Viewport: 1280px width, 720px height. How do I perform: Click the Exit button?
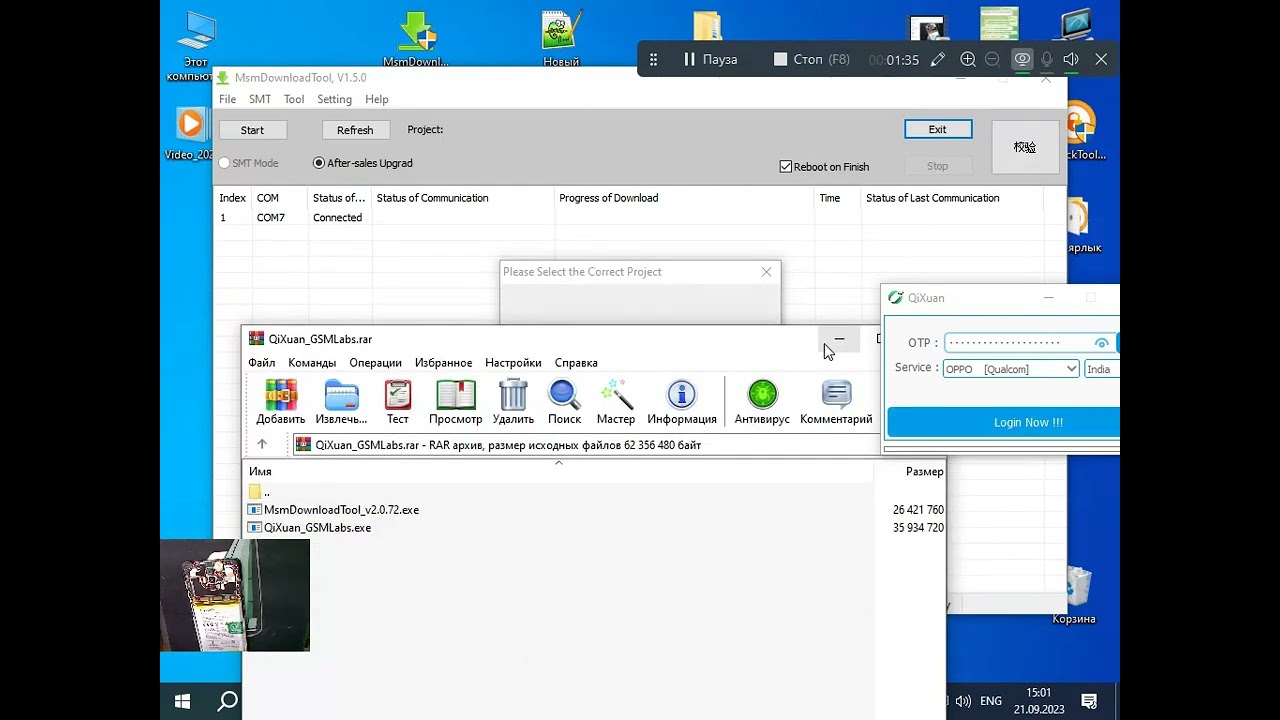tap(937, 129)
